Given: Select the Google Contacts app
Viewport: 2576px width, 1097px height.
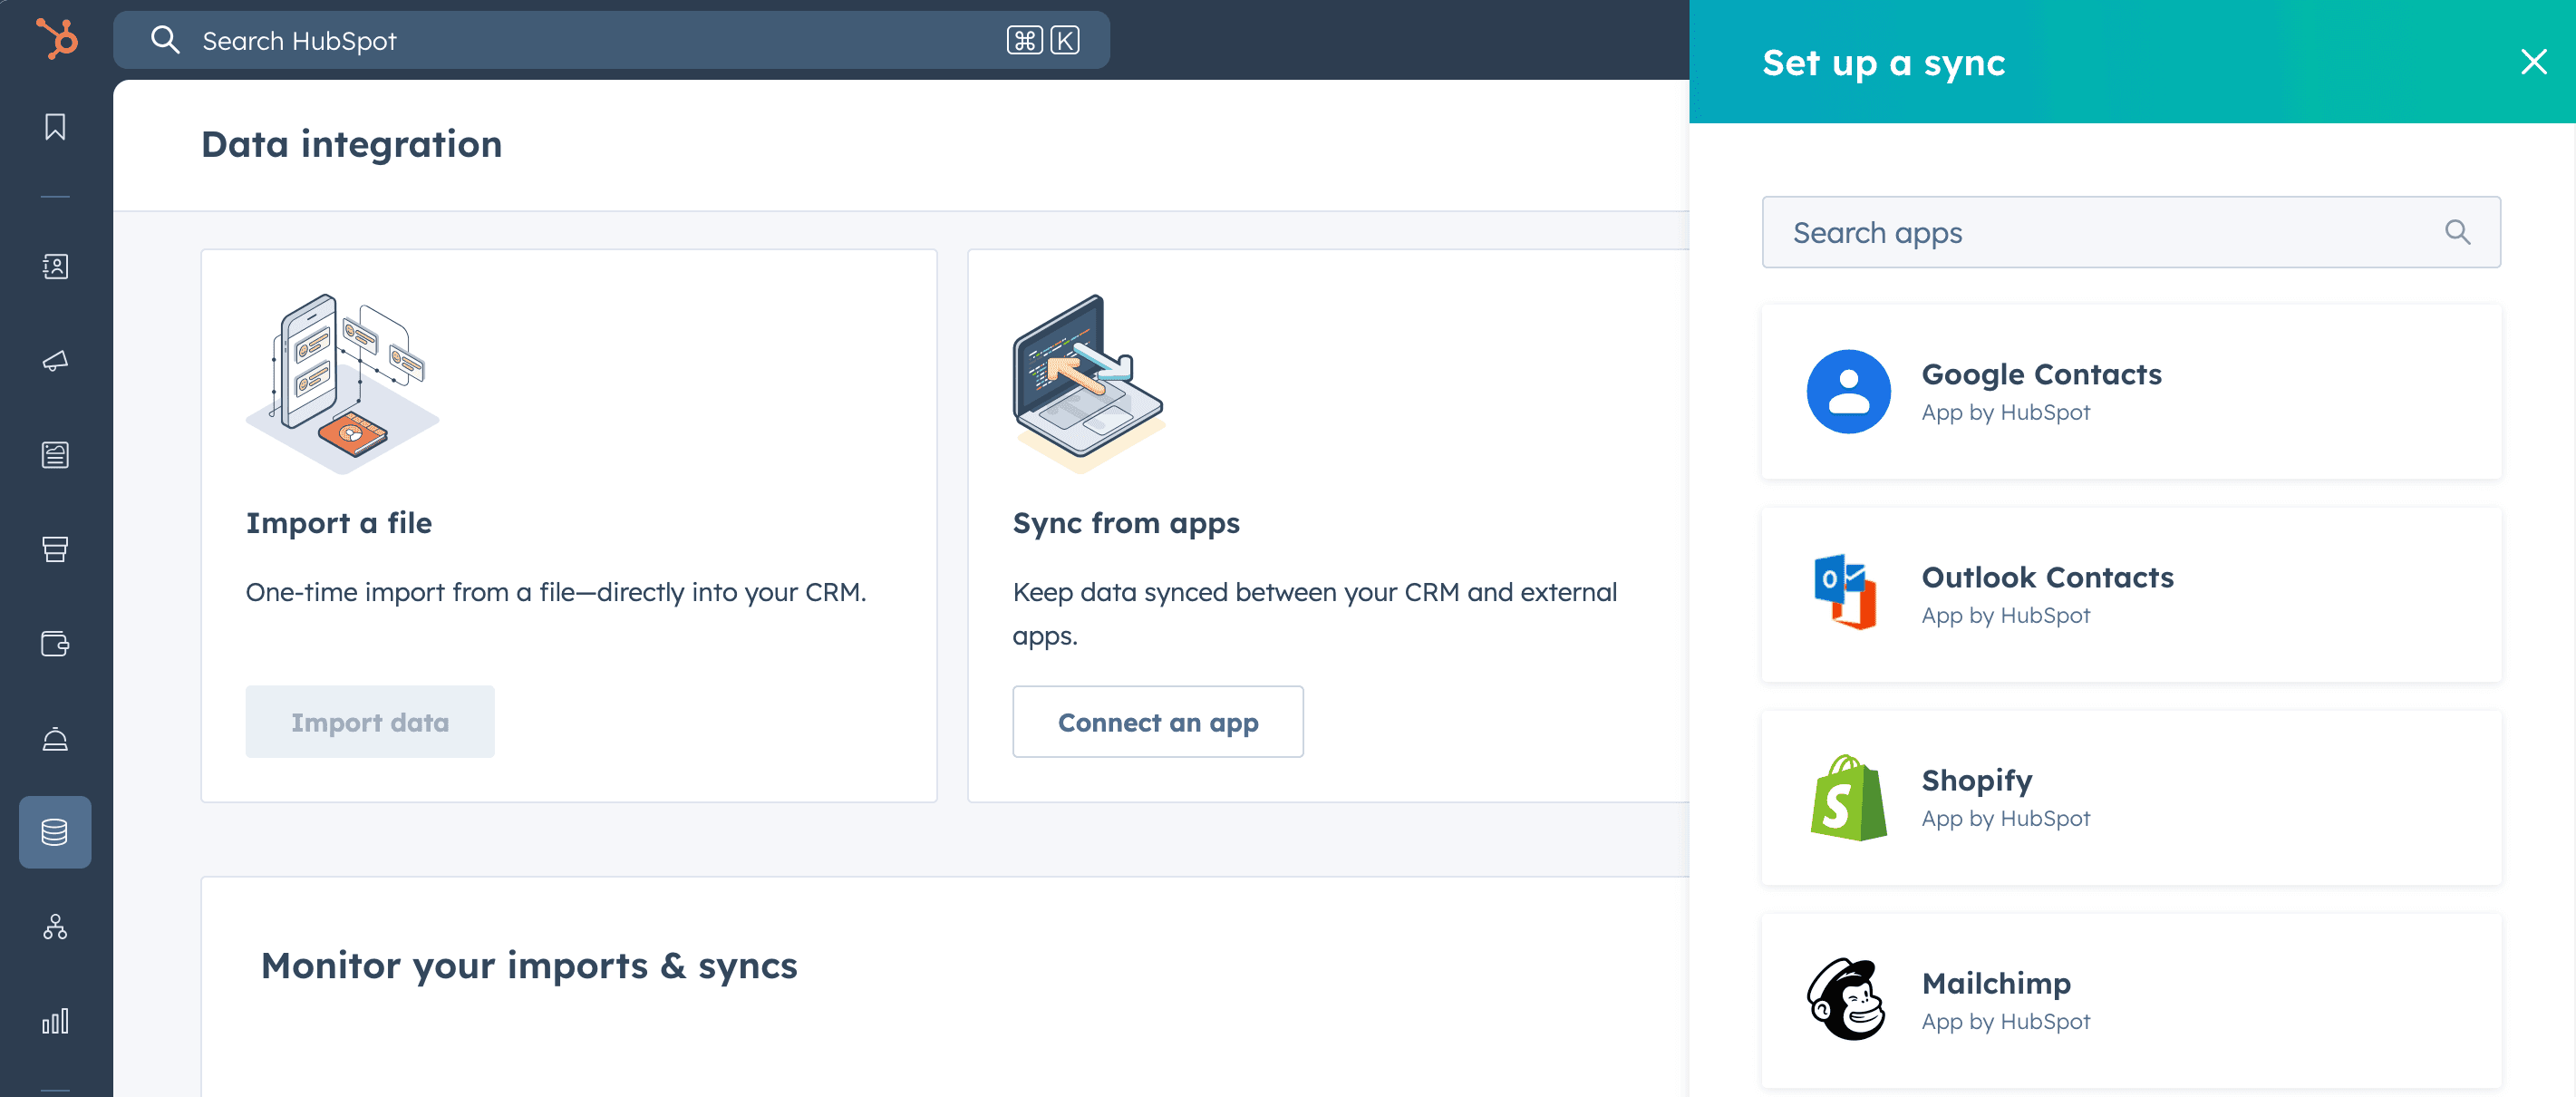Looking at the screenshot, I should pos(2131,392).
